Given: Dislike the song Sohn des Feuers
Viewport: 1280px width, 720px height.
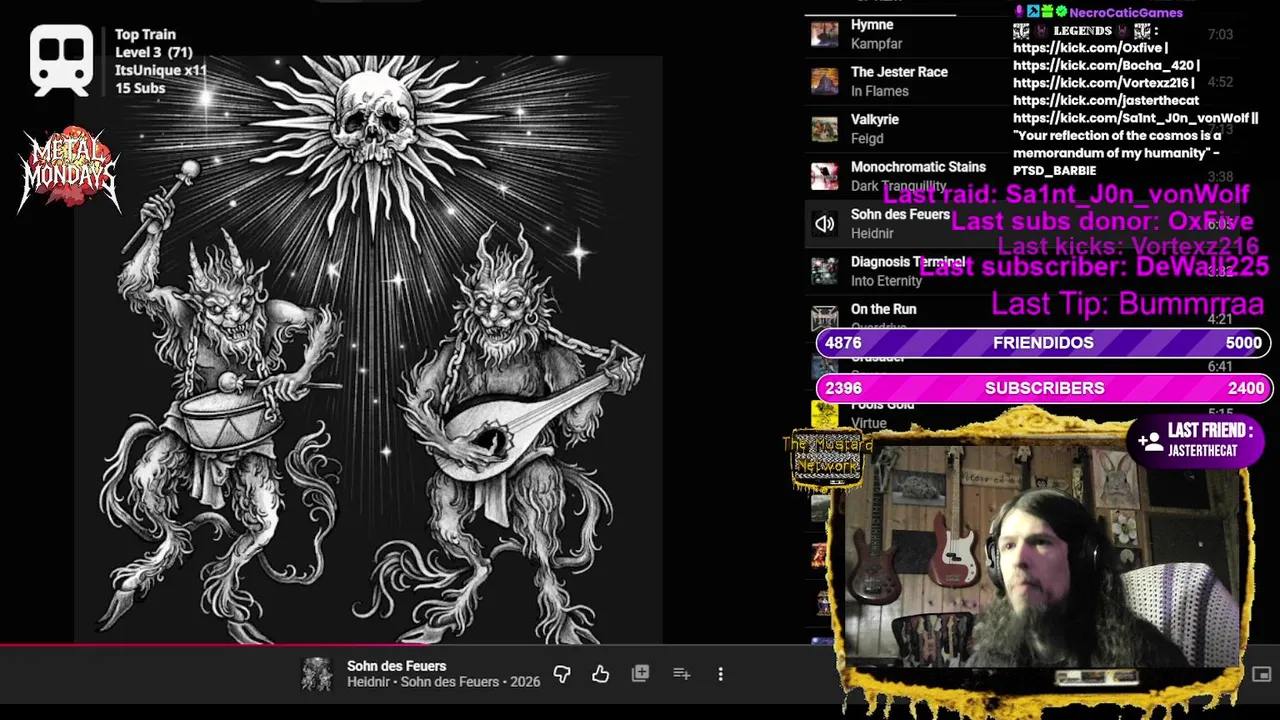Looking at the screenshot, I should [x=562, y=674].
